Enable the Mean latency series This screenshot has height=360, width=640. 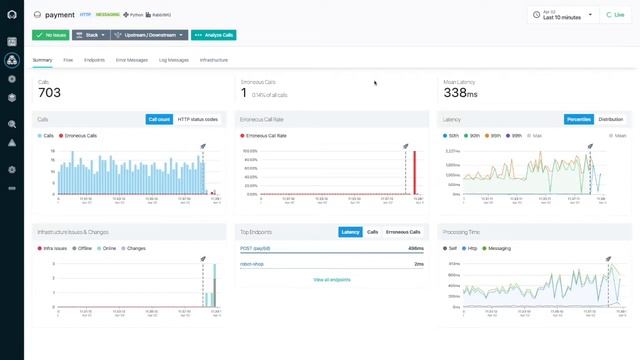[618, 136]
